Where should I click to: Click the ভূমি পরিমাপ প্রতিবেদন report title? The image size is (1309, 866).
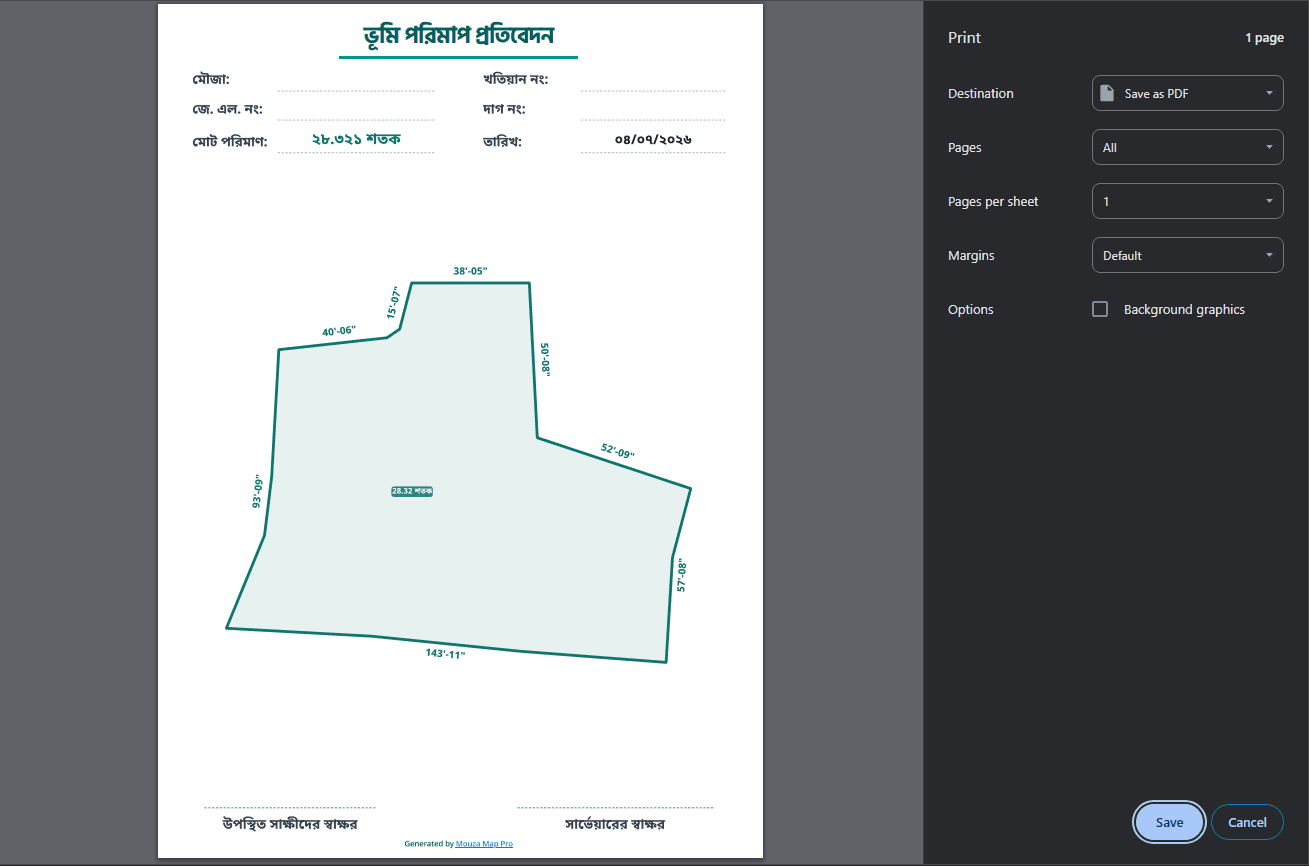pyautogui.click(x=459, y=36)
